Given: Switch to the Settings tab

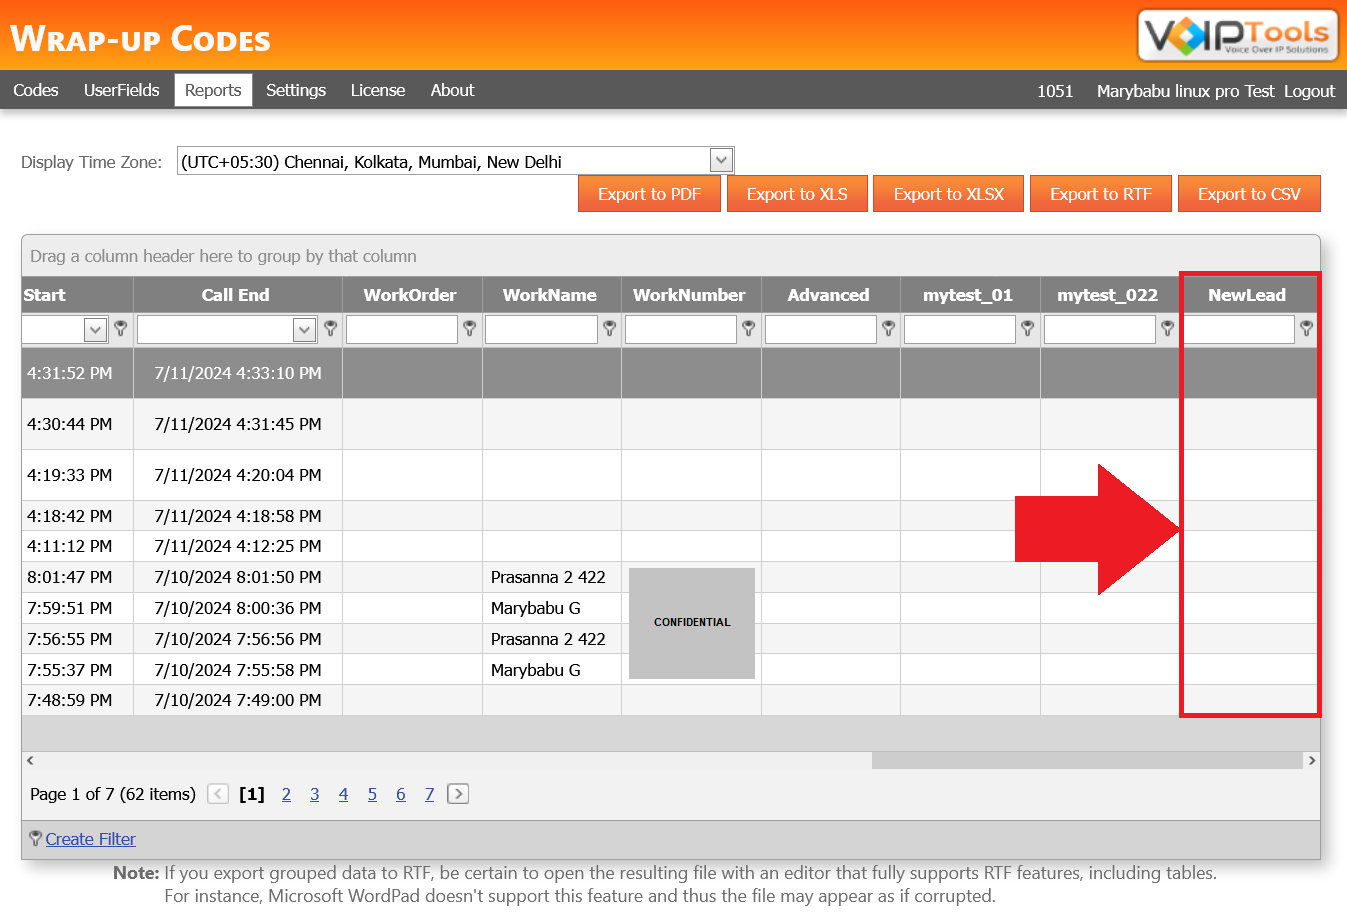Looking at the screenshot, I should [296, 90].
